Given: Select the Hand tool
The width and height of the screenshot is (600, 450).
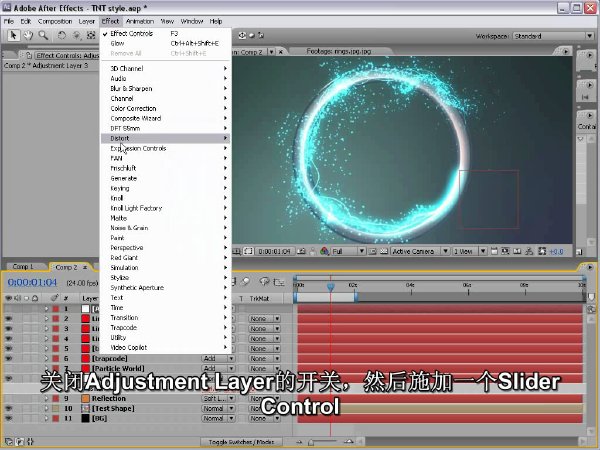Looking at the screenshot, I should pos(28,36).
